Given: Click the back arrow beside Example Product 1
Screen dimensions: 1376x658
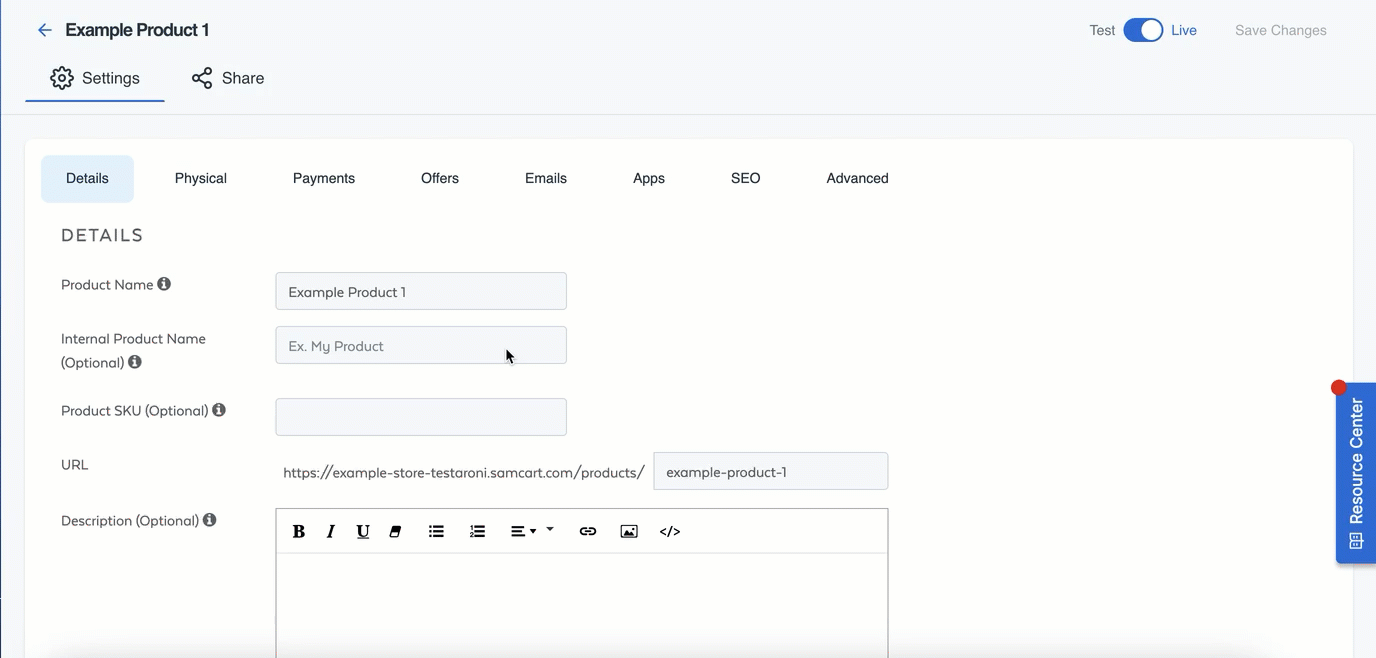Looking at the screenshot, I should pyautogui.click(x=44, y=30).
